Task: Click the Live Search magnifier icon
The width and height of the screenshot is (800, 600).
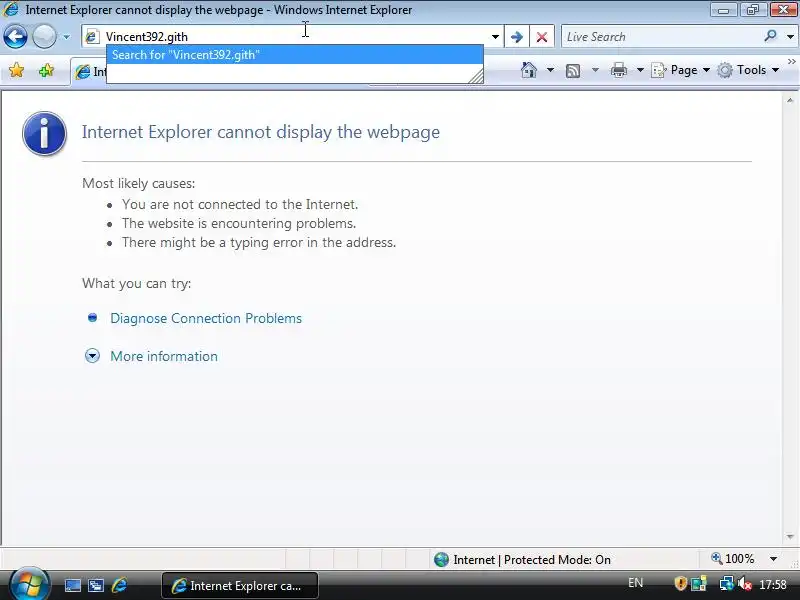Action: coord(770,36)
